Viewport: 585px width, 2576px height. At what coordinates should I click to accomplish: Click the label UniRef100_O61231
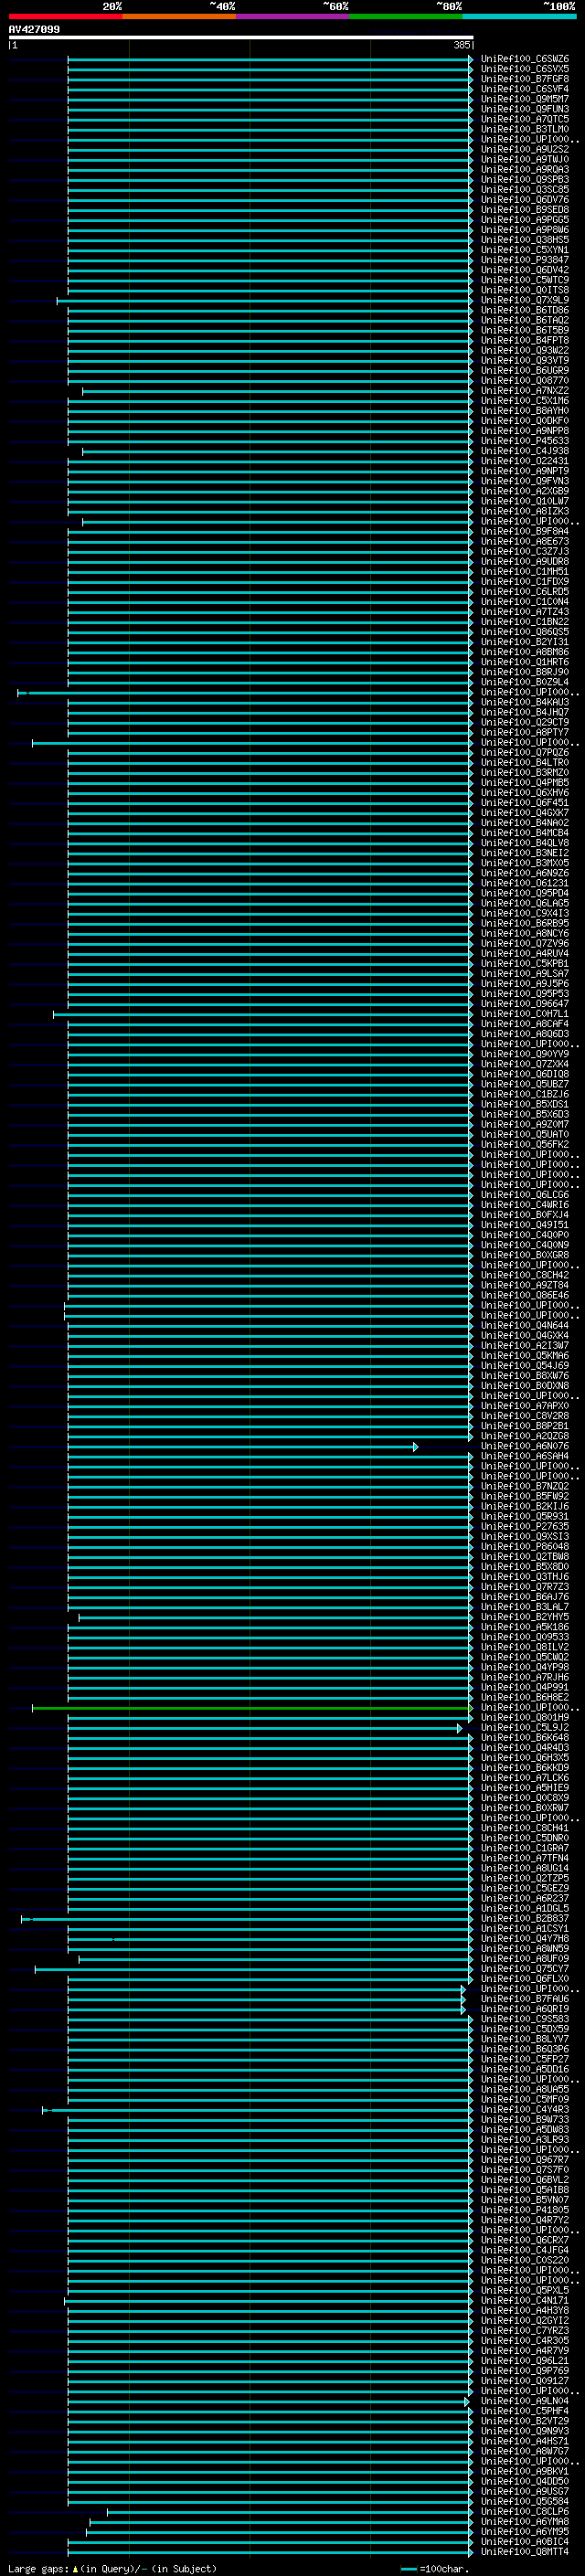[x=525, y=883]
